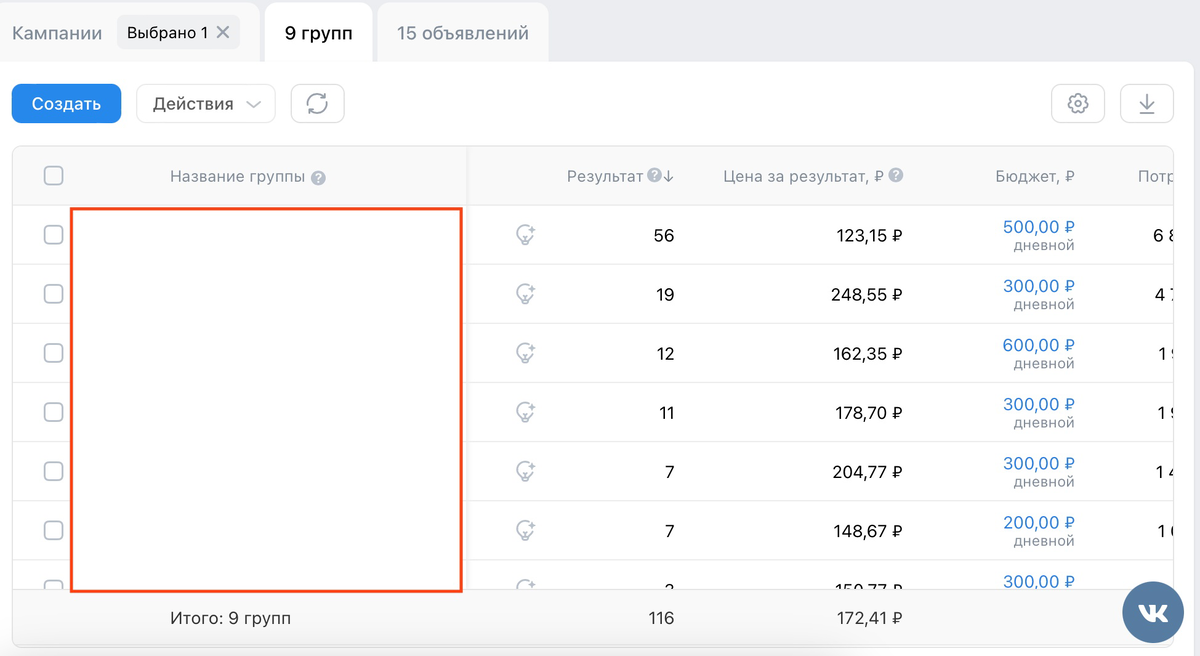Toggle the select-all groups checkbox
This screenshot has width=1200, height=656.
(x=54, y=176)
